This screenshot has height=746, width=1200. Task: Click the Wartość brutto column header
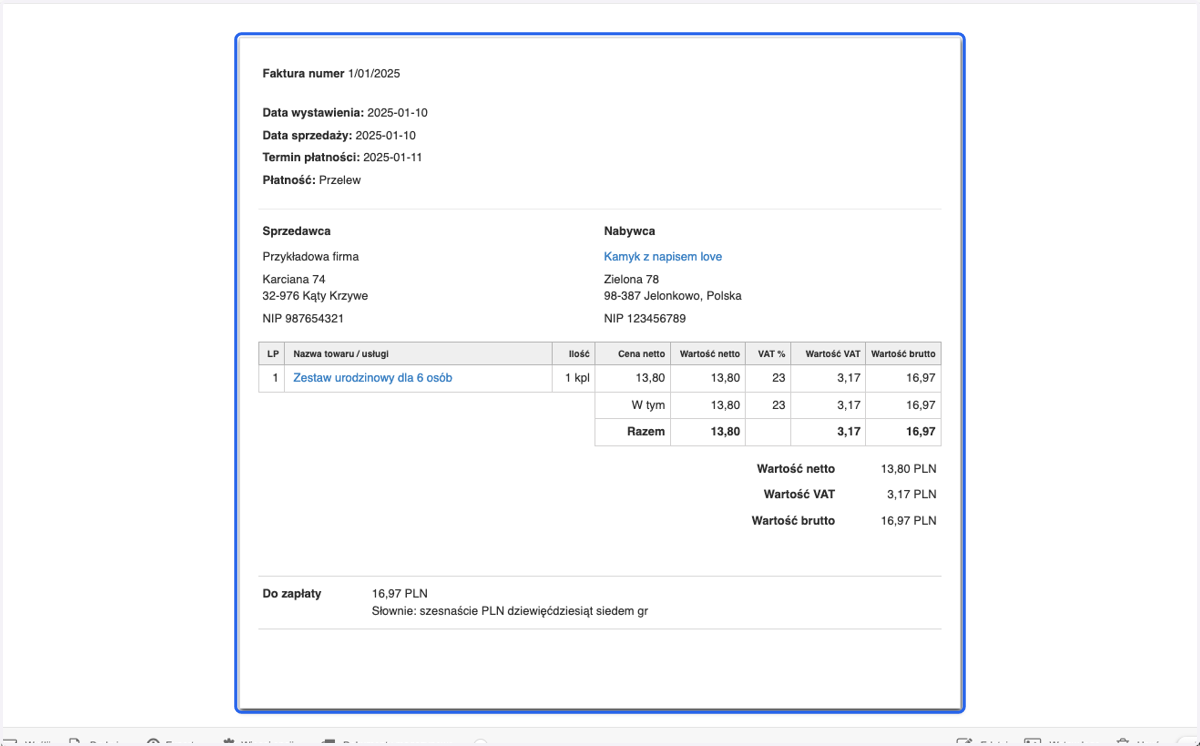(x=904, y=354)
